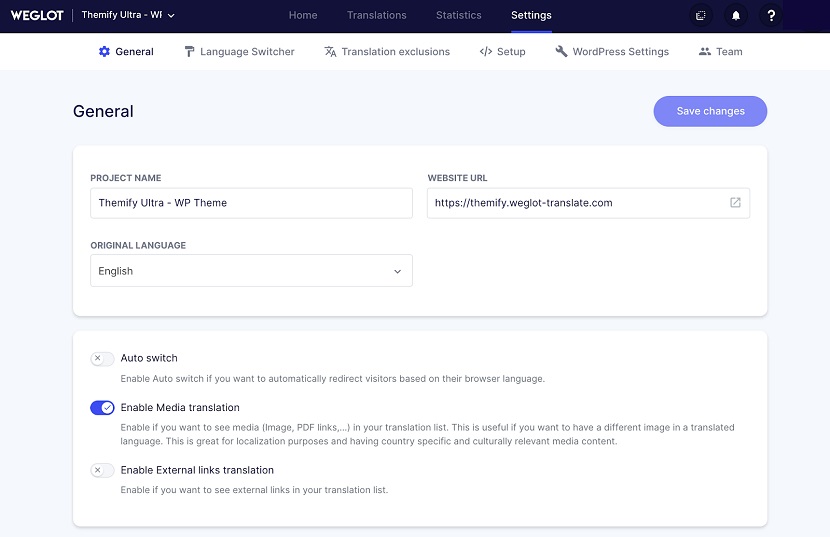Click the PROJECT NAME field label

pos(125,178)
